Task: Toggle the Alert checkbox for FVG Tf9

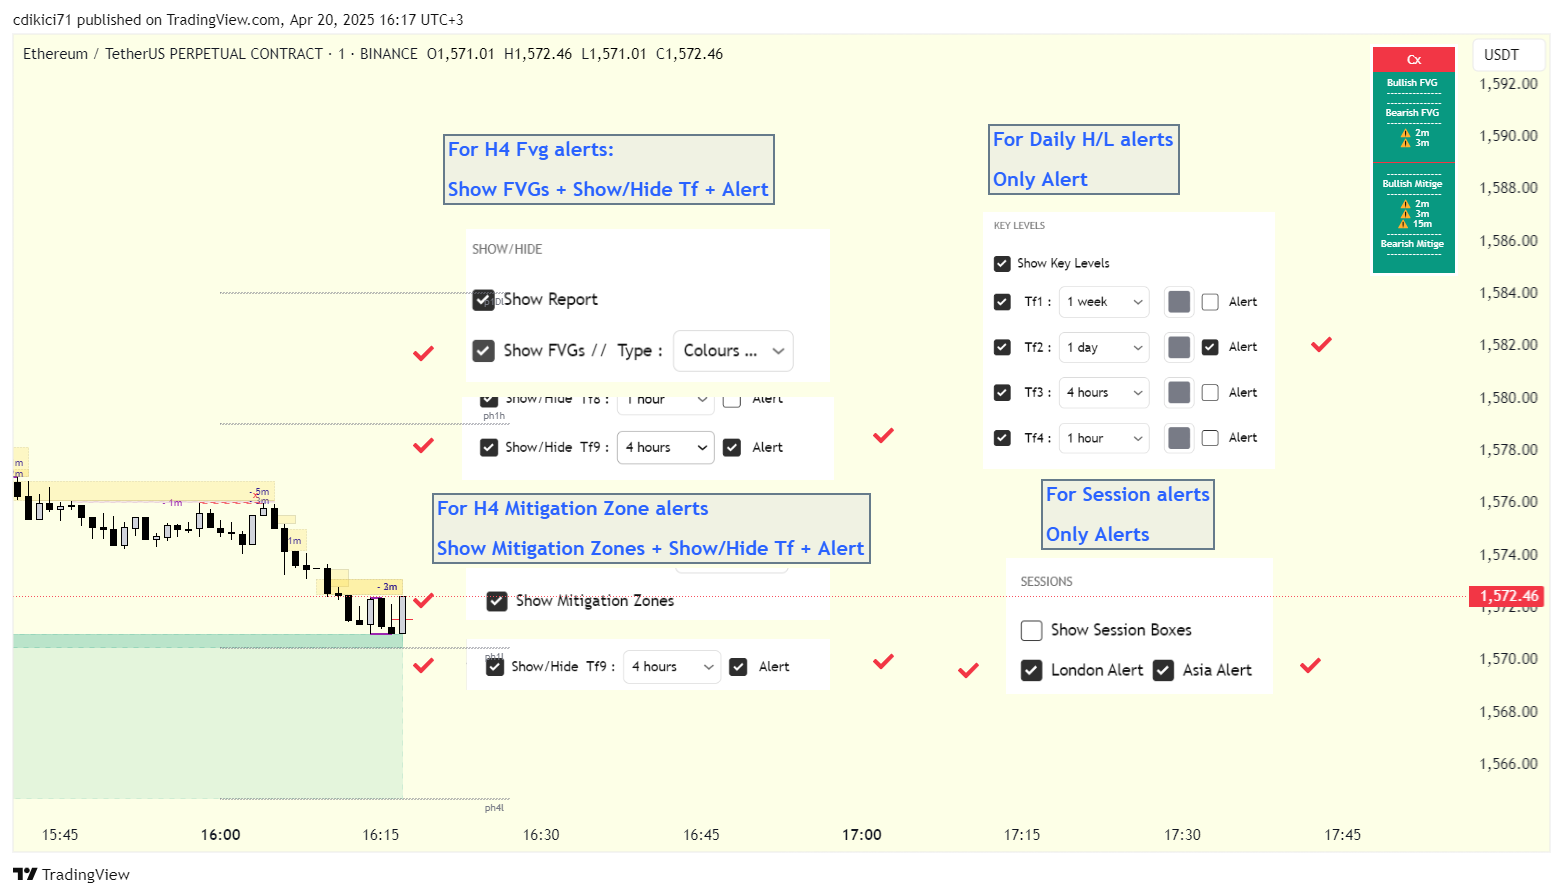Action: (x=732, y=447)
